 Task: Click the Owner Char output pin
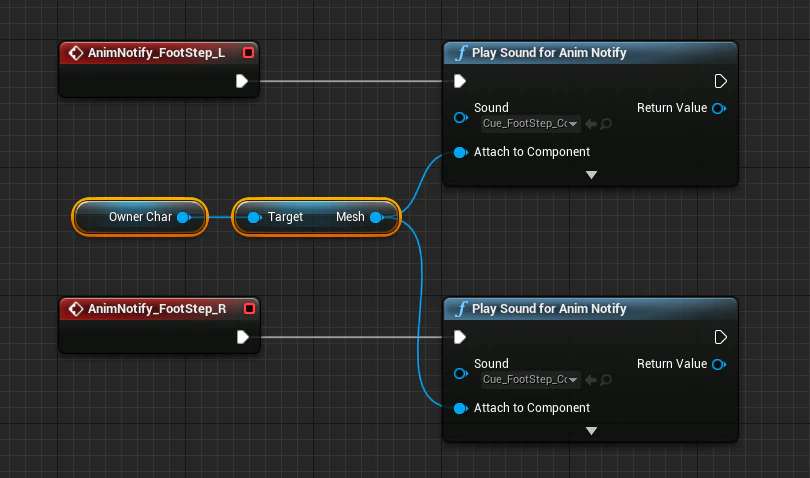184,218
